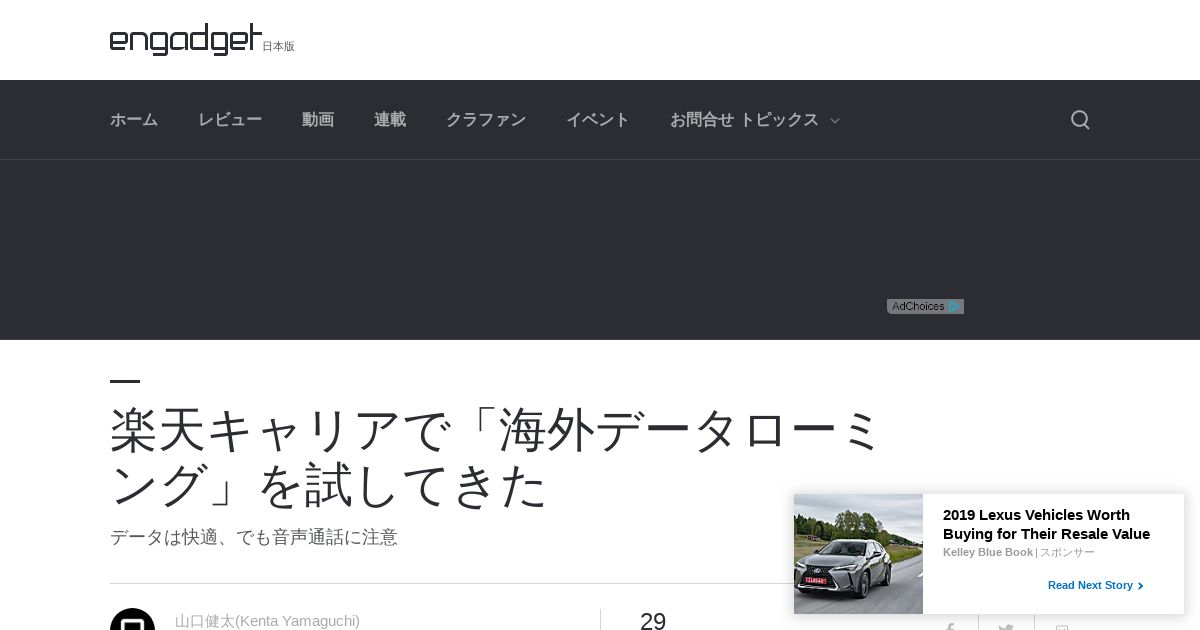Open the search magnifier icon
Viewport: 1200px width, 630px height.
point(1080,120)
